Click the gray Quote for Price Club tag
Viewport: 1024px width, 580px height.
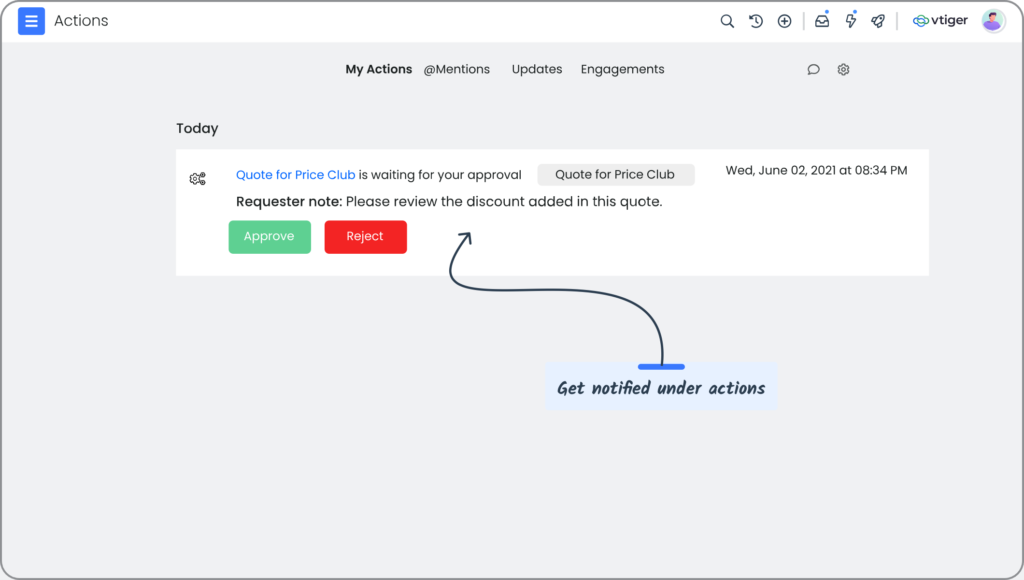tap(615, 174)
